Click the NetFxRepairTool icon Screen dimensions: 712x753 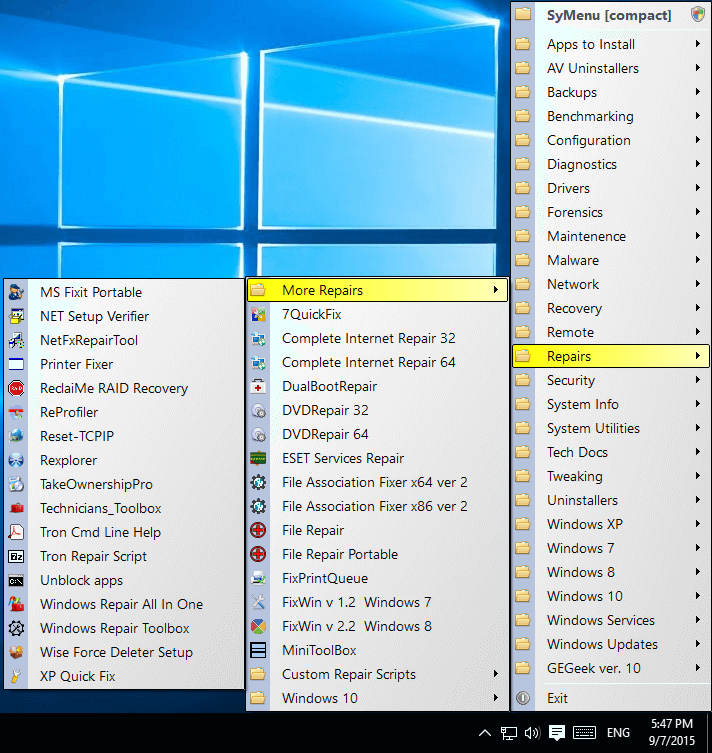tap(16, 340)
